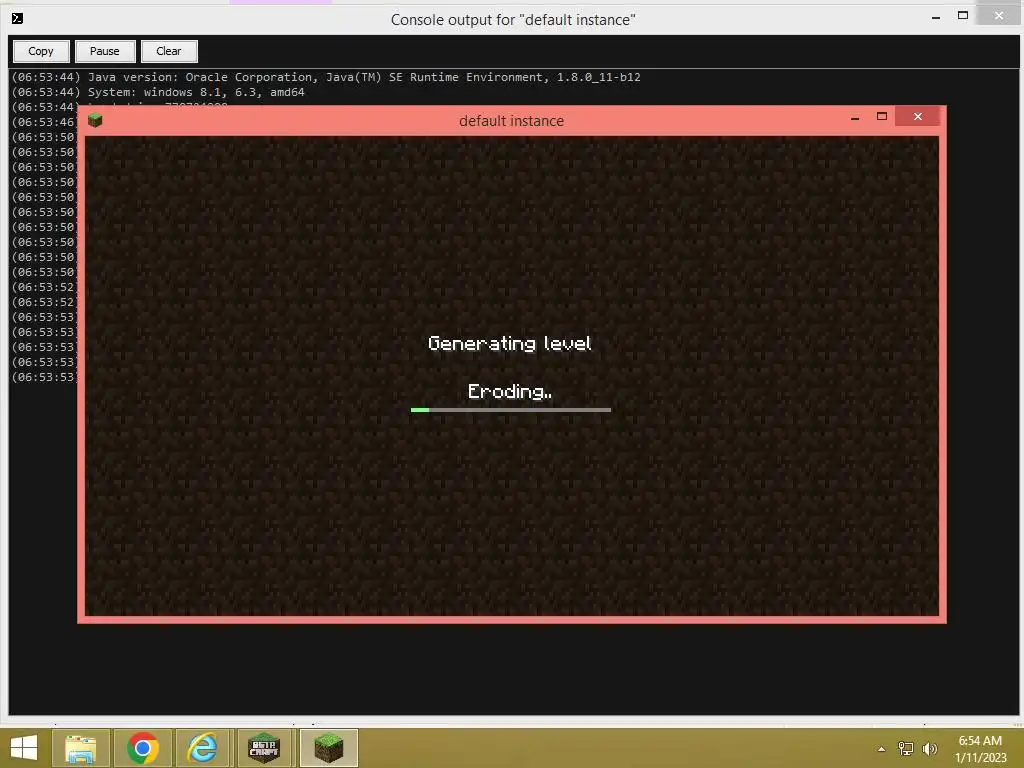Pause the console output
This screenshot has height=768, width=1024.
[104, 51]
